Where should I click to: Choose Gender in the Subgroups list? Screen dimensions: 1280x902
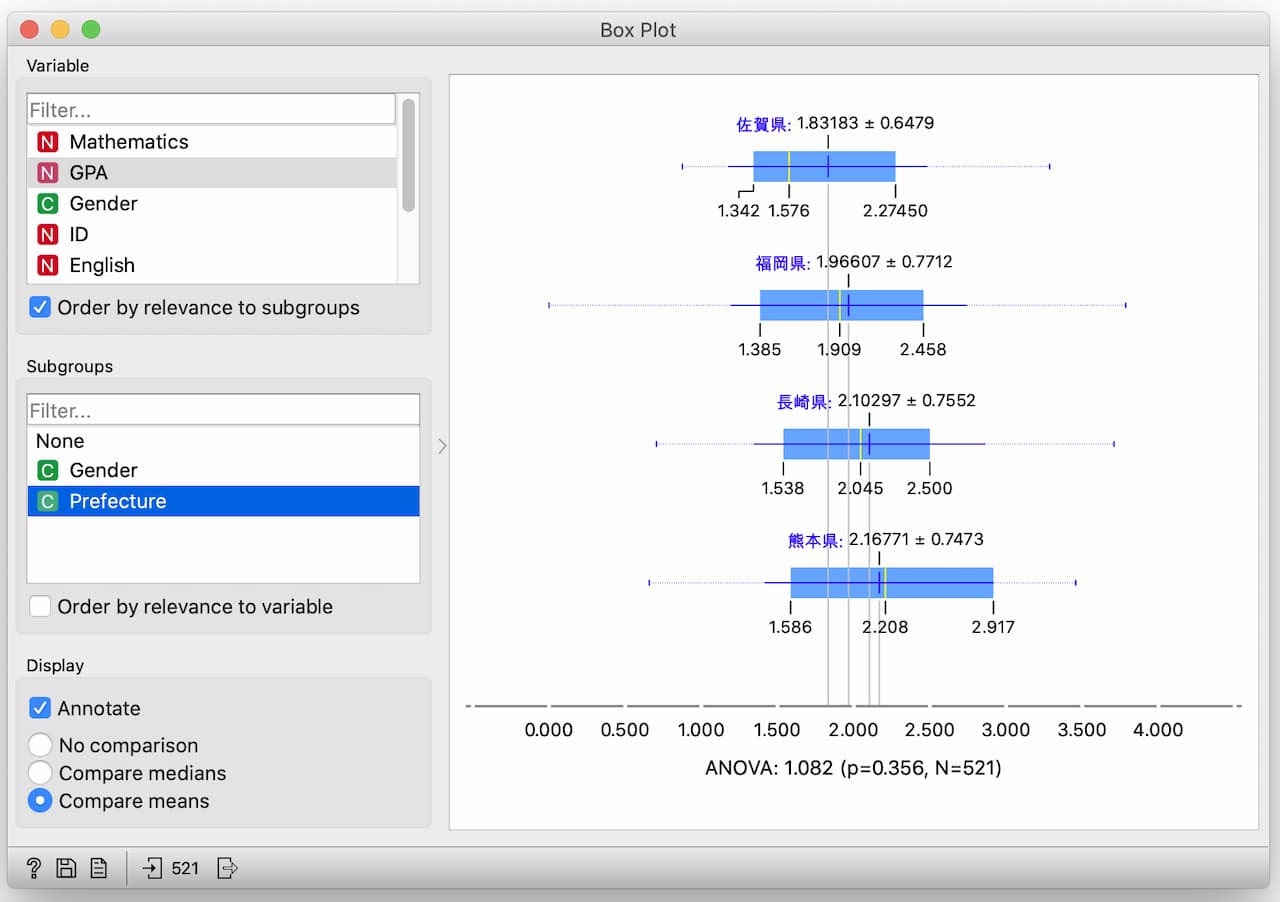pos(103,471)
